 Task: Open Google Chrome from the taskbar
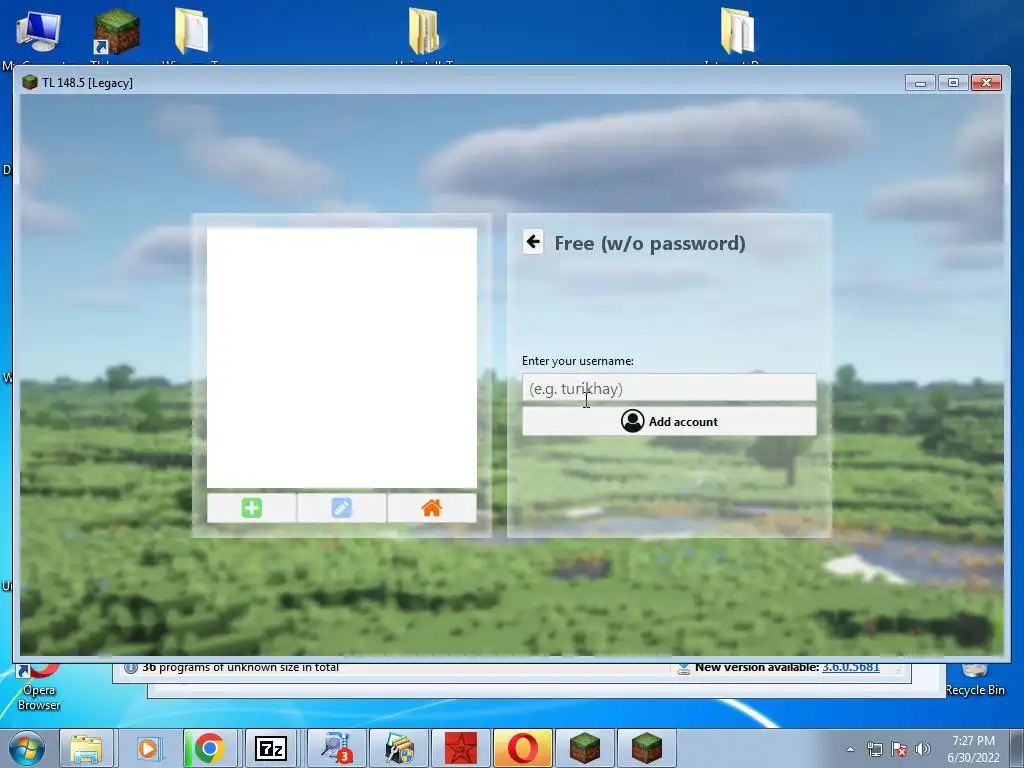pyautogui.click(x=209, y=748)
